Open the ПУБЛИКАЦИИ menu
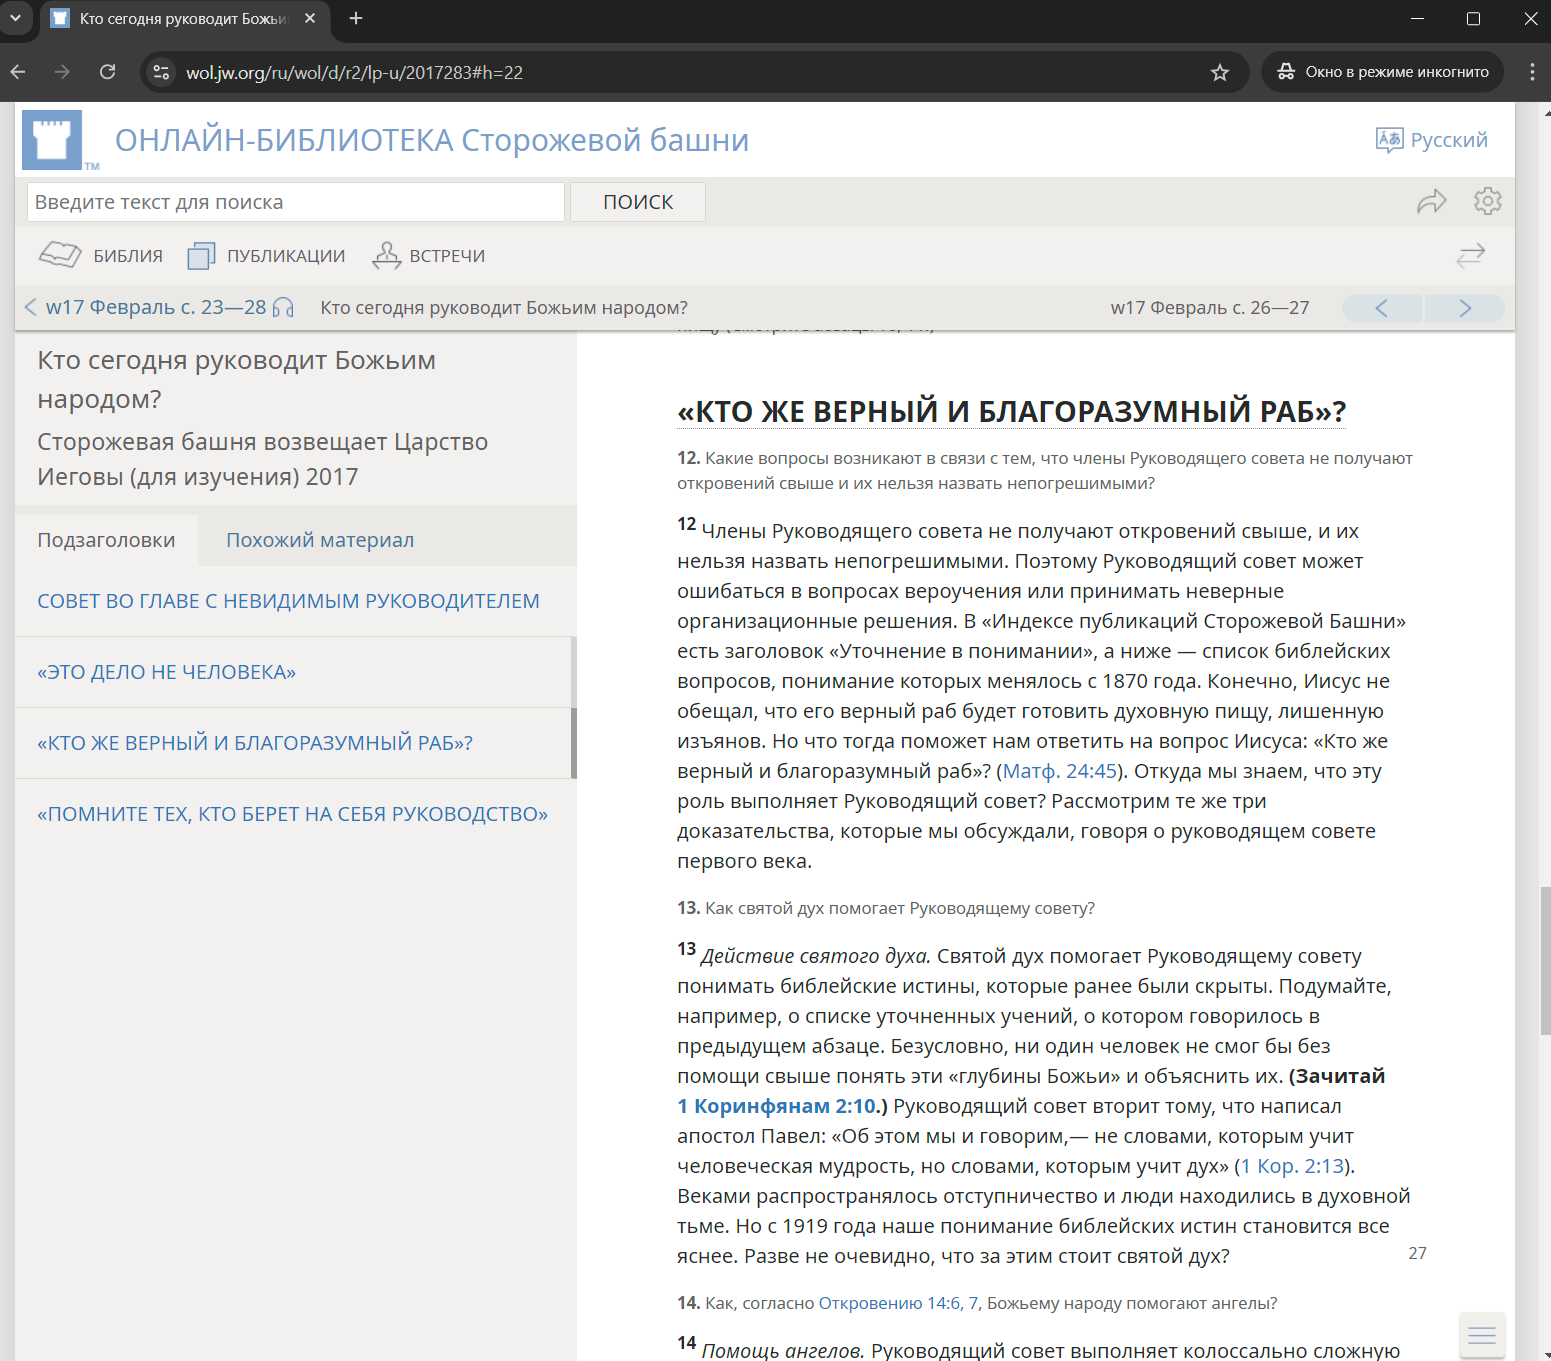1551x1361 pixels. pos(267,256)
